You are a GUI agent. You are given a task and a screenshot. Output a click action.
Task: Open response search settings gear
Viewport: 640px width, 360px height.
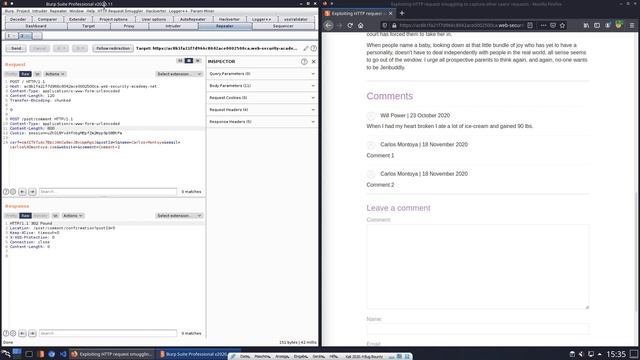(x=13, y=333)
